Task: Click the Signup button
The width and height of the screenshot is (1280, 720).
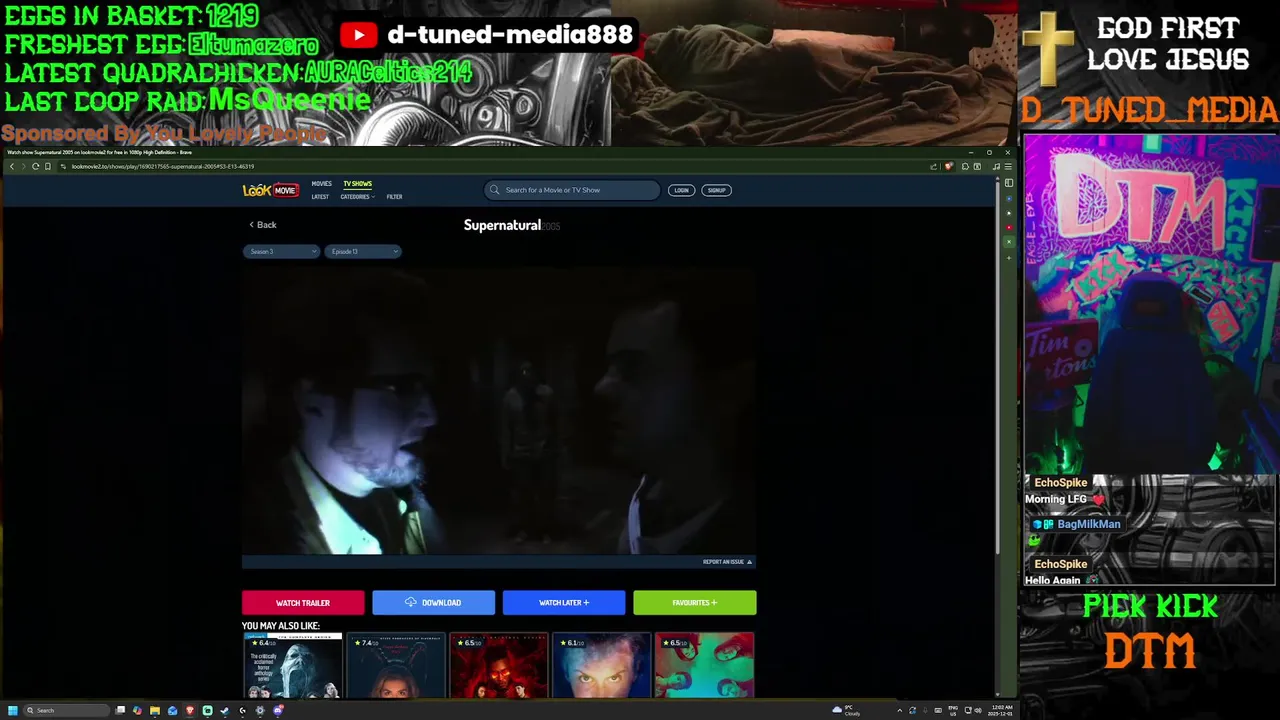Action: pos(716,190)
